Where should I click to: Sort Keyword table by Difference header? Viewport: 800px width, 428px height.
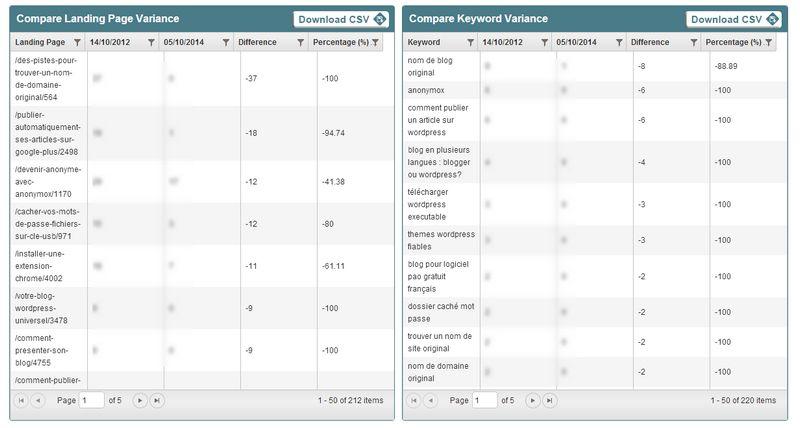pyautogui.click(x=650, y=42)
